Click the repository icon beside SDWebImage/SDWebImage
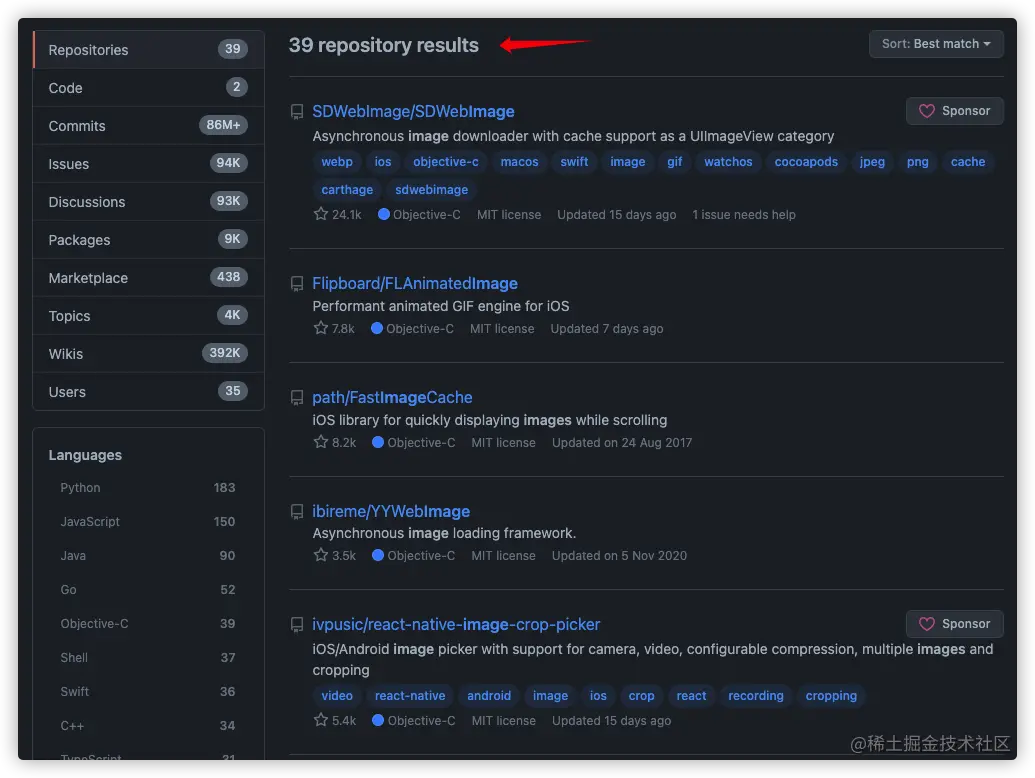 (x=297, y=112)
